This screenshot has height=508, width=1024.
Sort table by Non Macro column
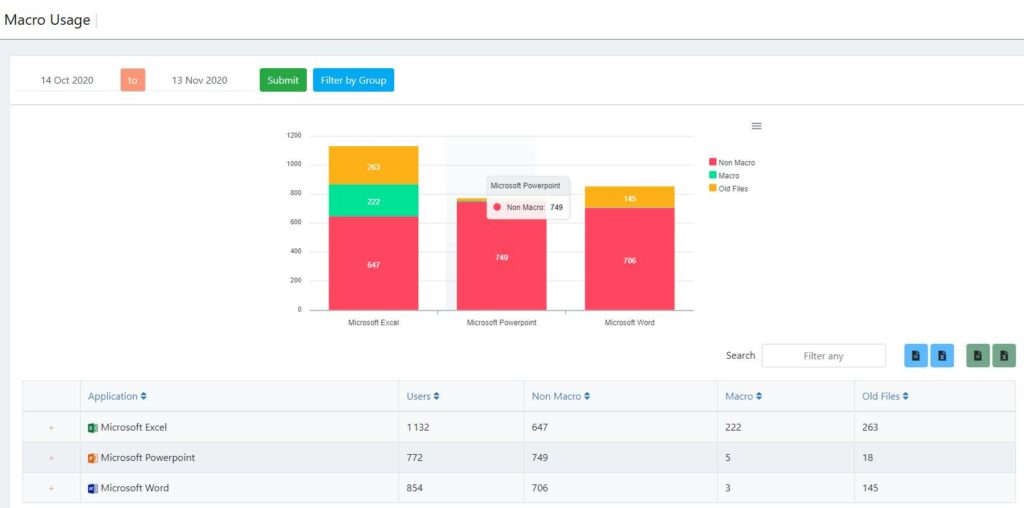562,396
